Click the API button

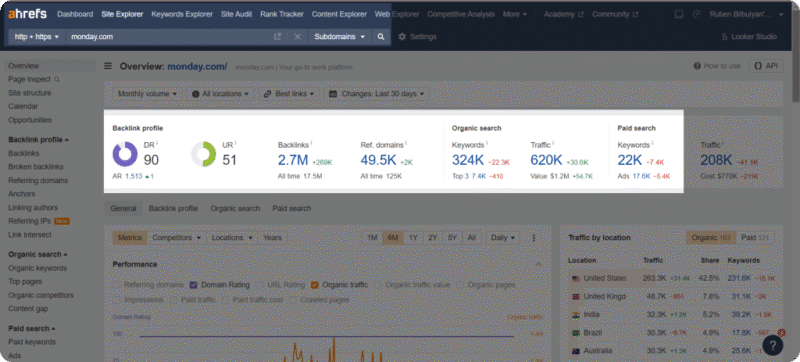[766, 66]
